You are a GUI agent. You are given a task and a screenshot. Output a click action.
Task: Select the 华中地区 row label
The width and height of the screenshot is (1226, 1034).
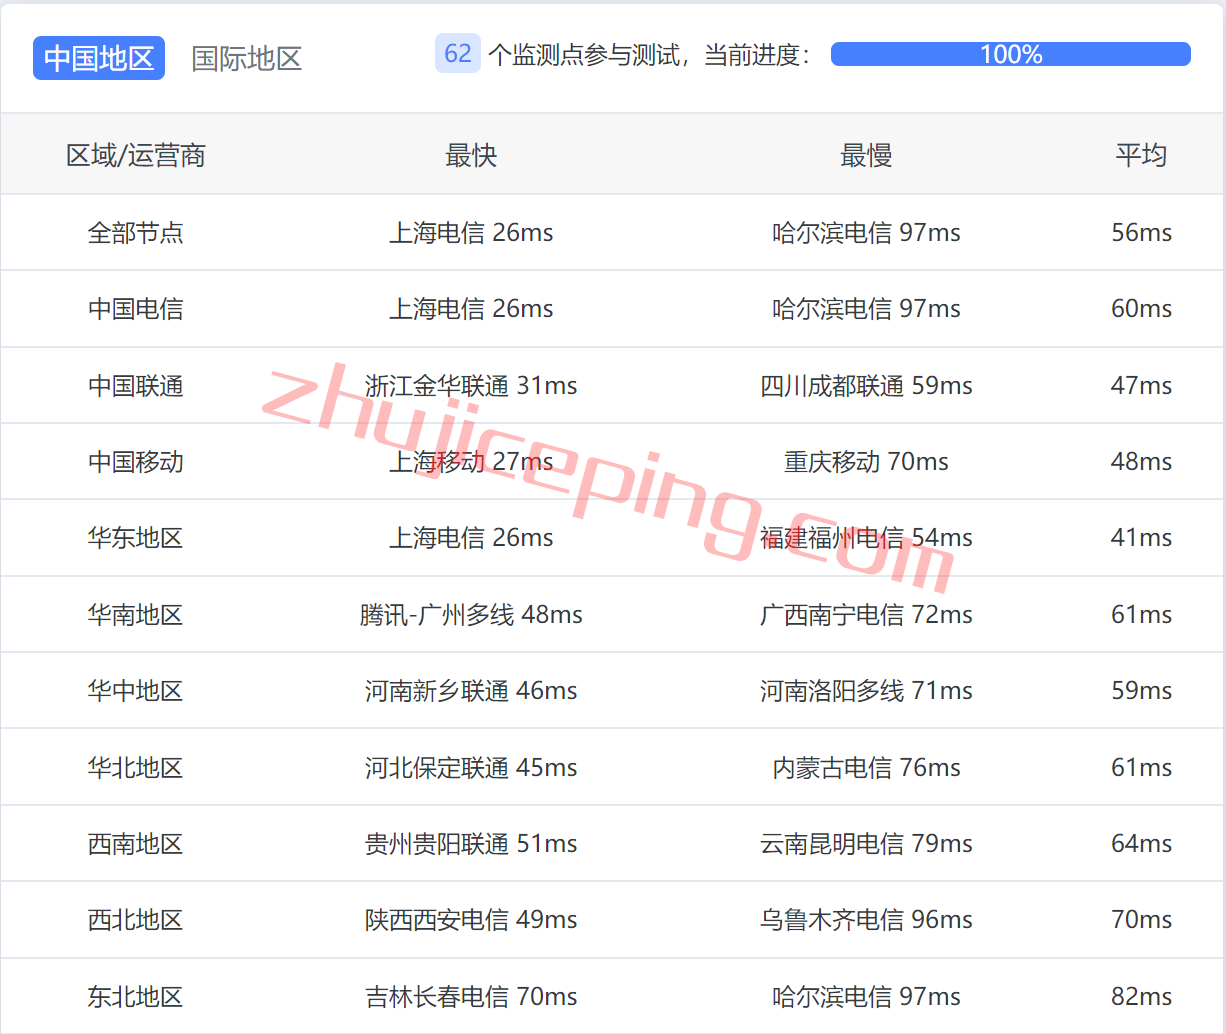[136, 690]
